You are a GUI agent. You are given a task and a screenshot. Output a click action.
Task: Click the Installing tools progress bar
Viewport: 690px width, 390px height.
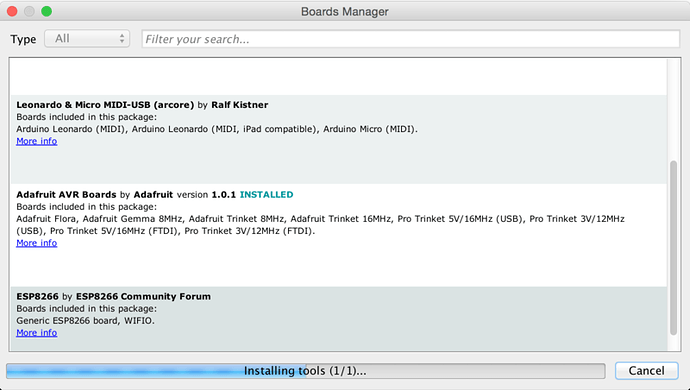[x=305, y=371]
